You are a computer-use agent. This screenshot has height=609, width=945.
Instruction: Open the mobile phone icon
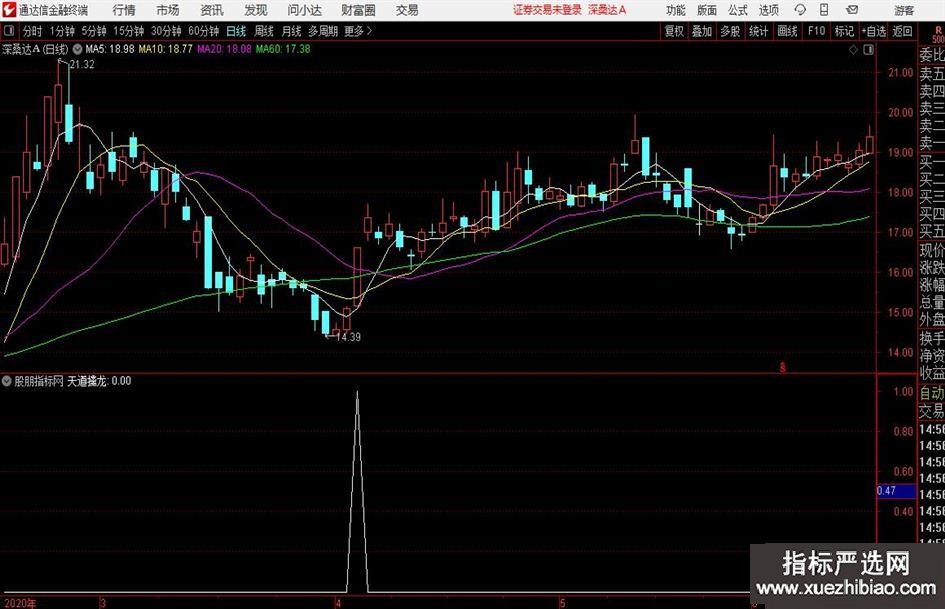click(824, 10)
